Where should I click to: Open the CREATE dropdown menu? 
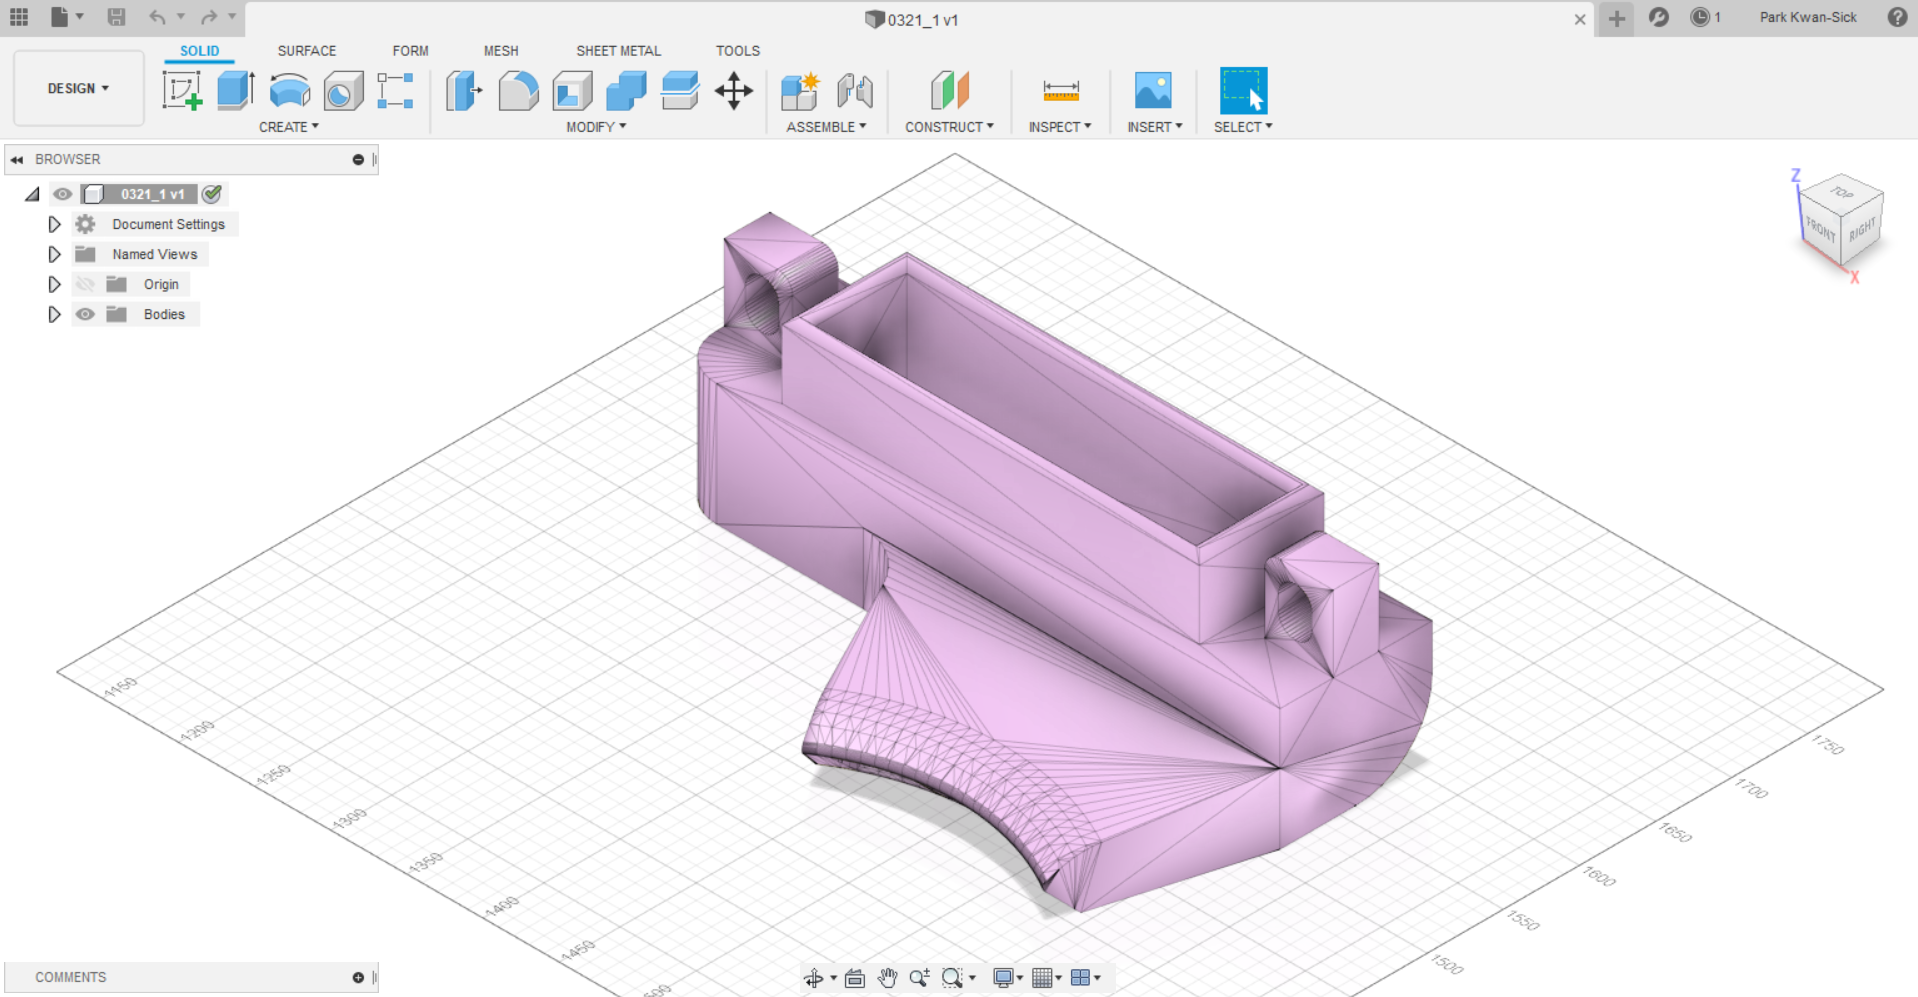[289, 127]
